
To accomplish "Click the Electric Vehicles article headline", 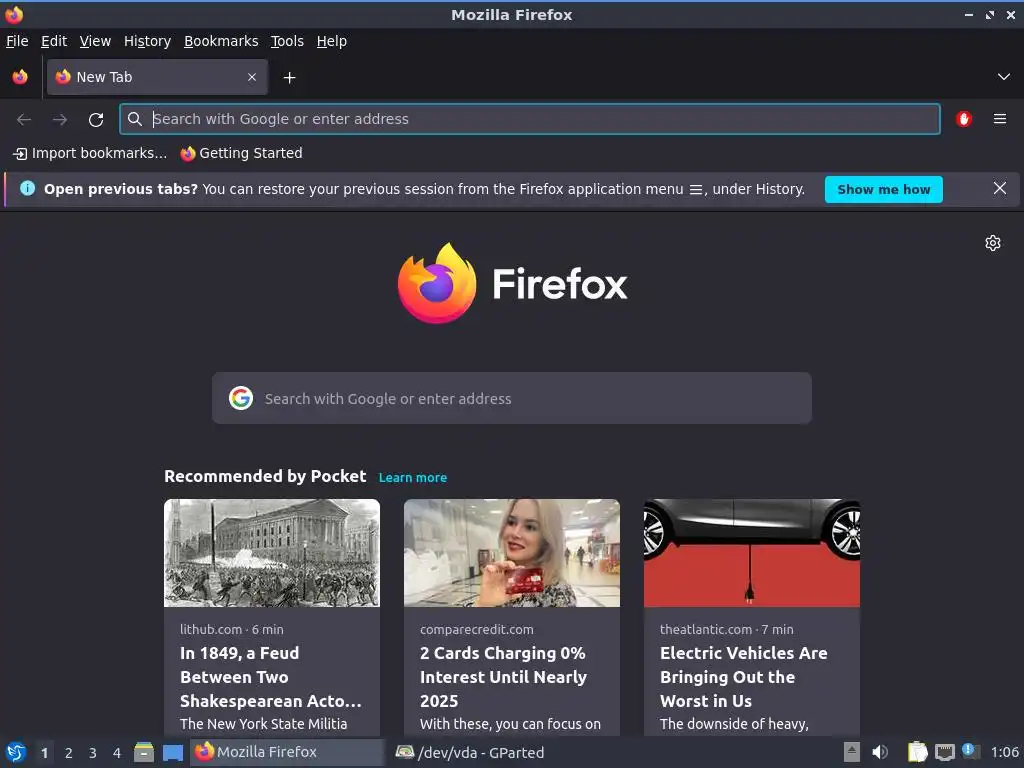I will [x=744, y=677].
